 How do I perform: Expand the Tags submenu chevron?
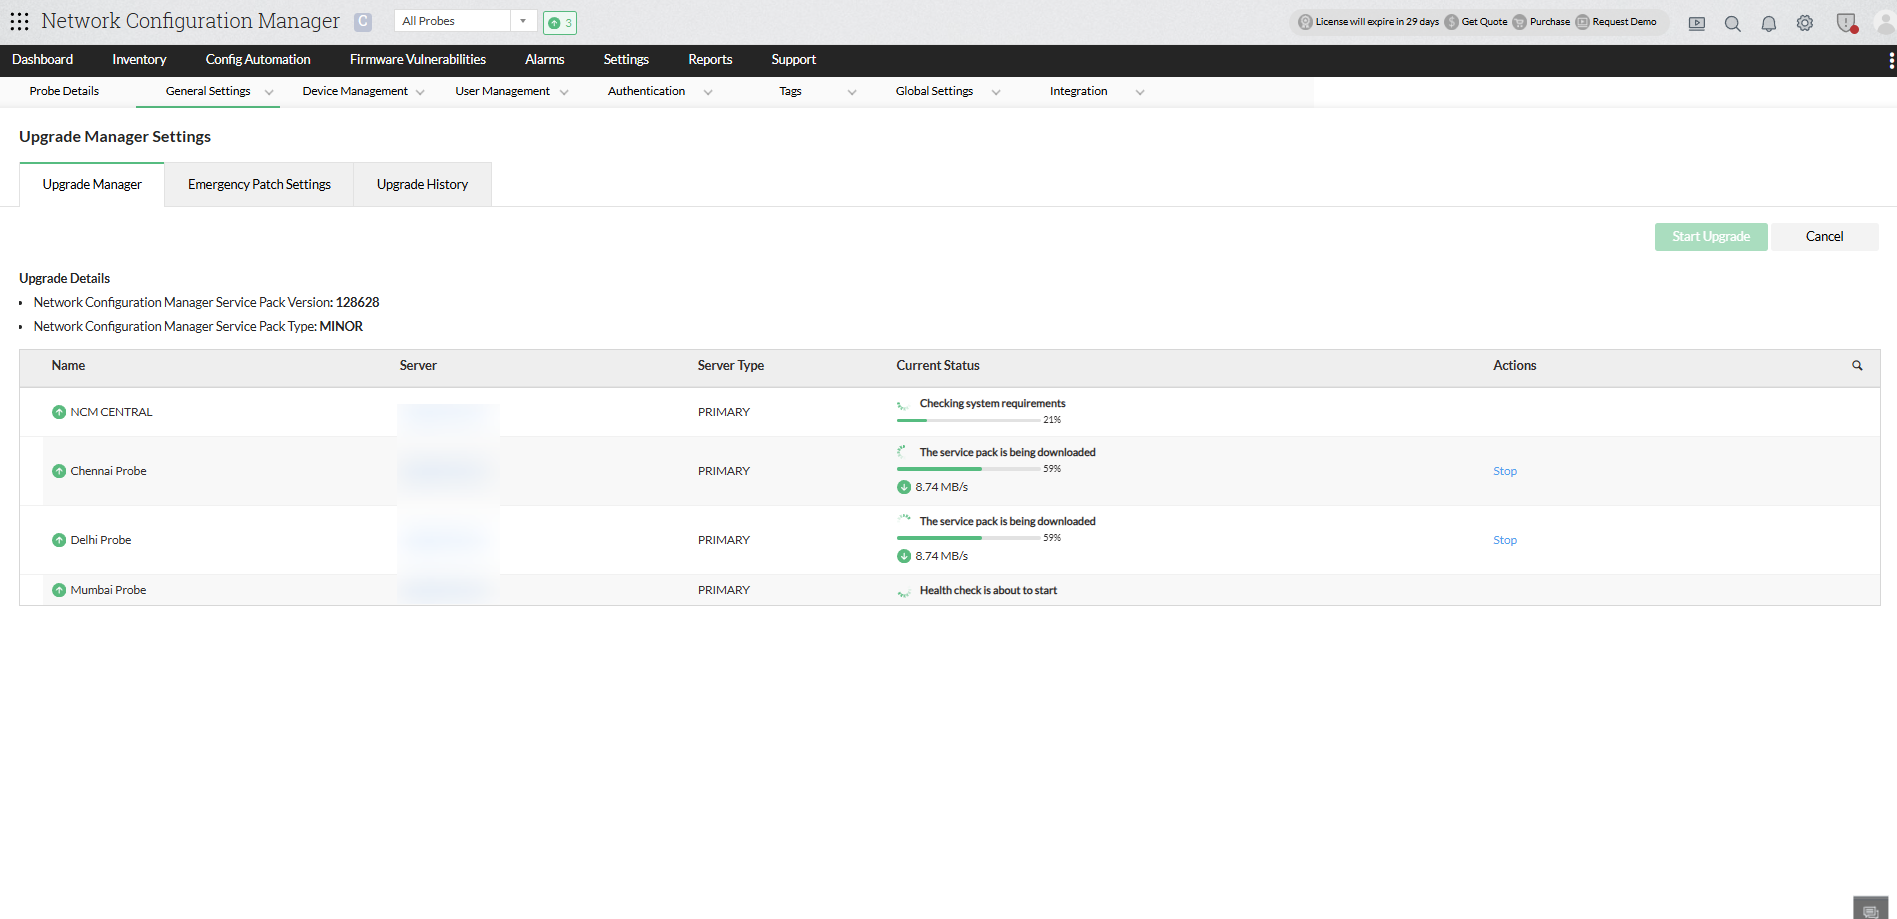point(852,92)
